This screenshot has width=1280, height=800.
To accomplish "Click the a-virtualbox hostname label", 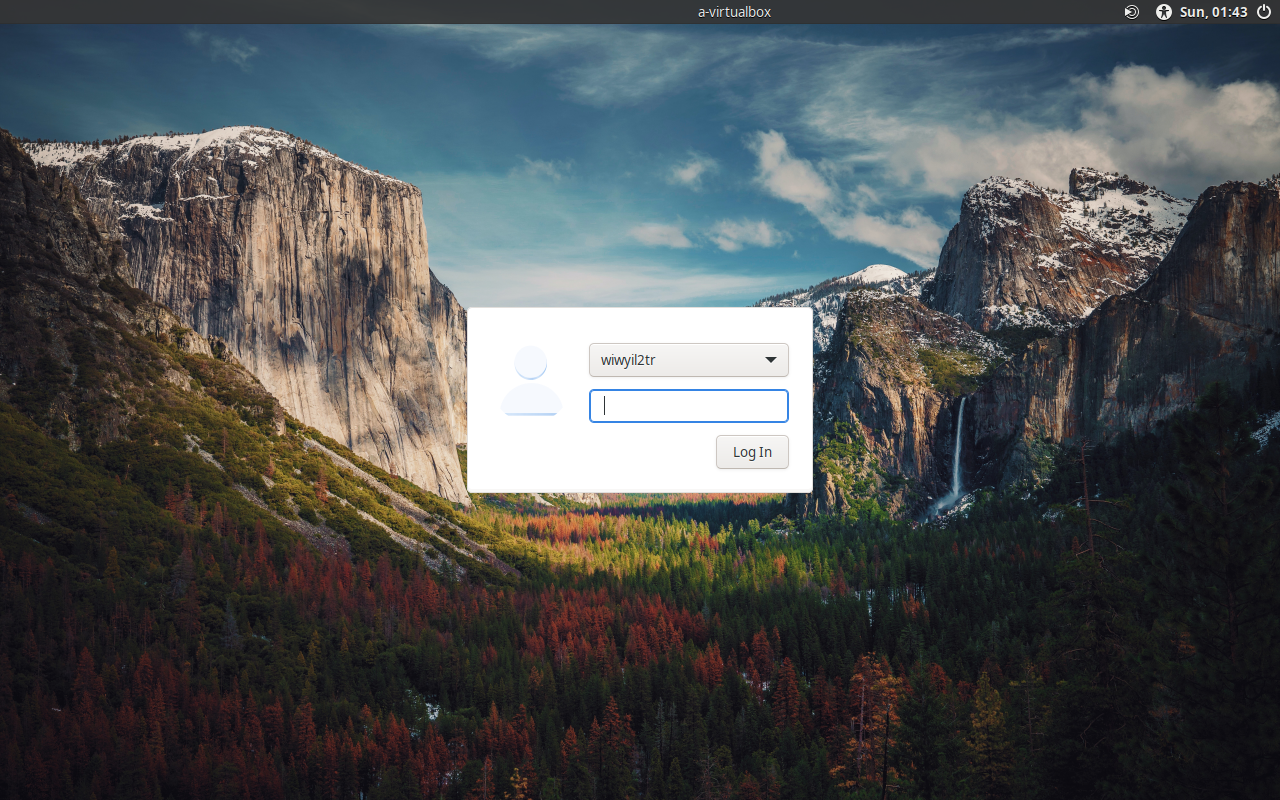I will pyautogui.click(x=734, y=12).
